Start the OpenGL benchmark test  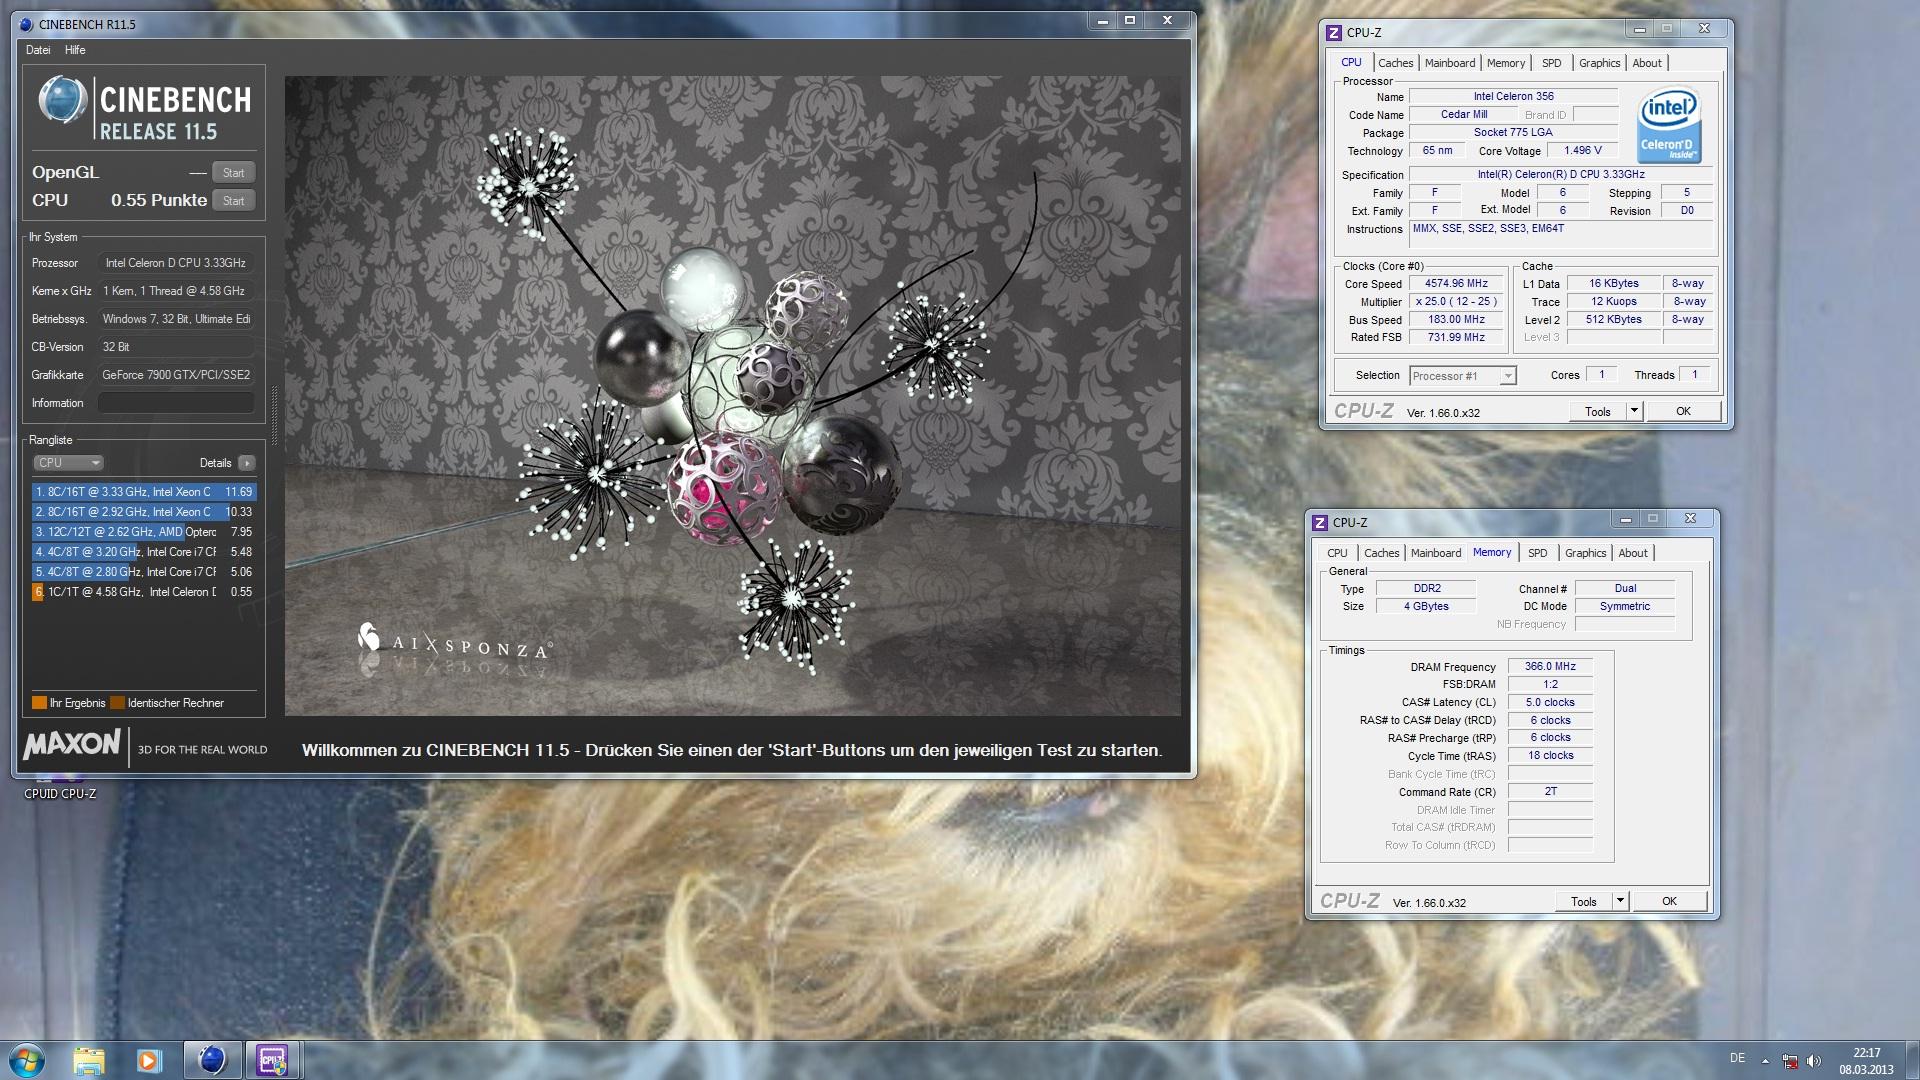[x=234, y=172]
